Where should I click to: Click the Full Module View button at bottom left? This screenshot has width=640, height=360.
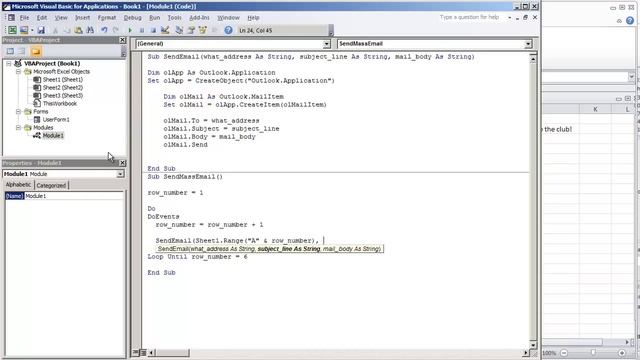click(x=143, y=353)
